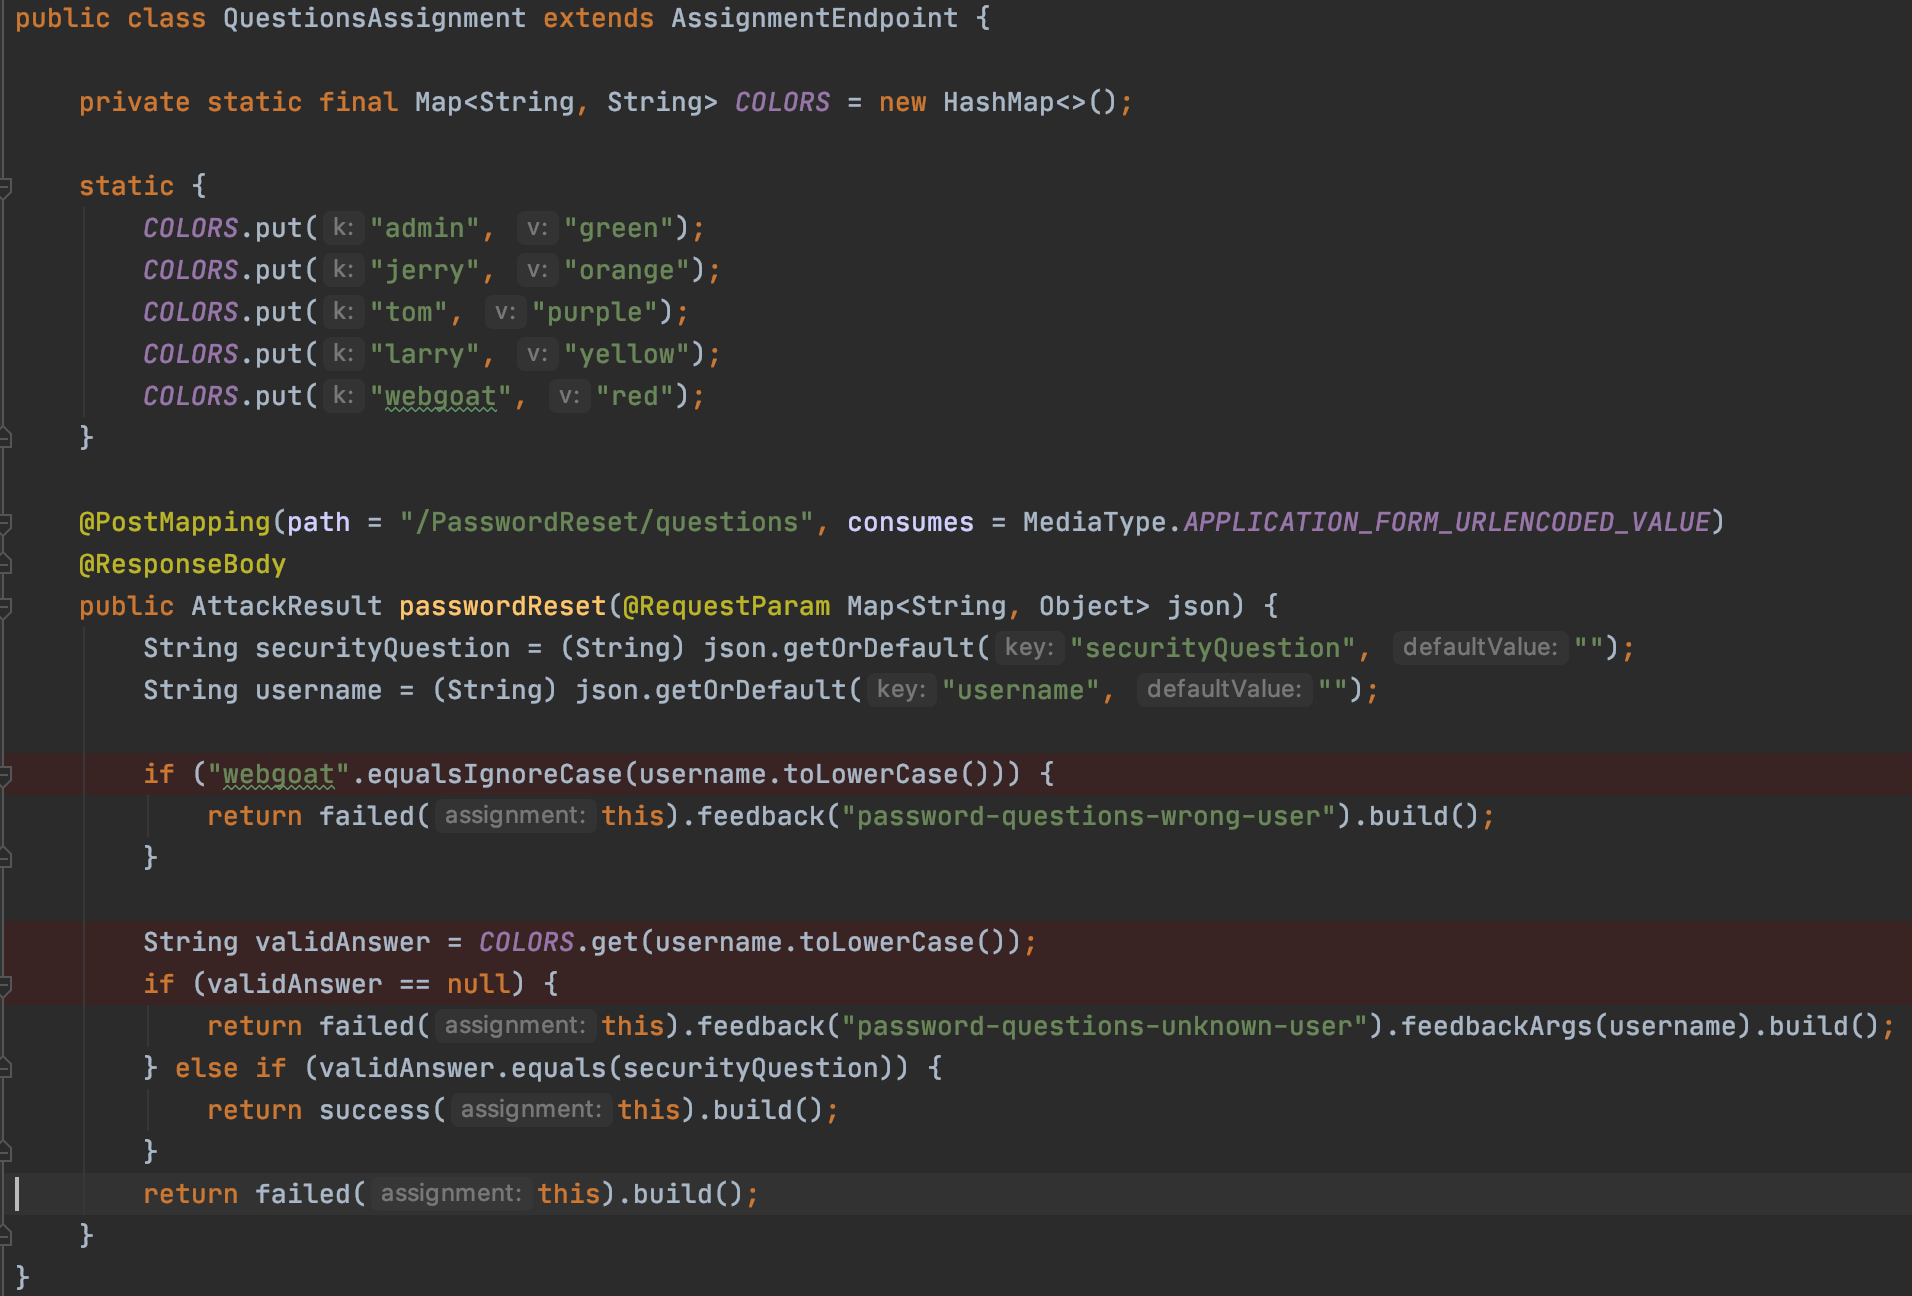Click the QuestionsAssignment class name

(374, 18)
